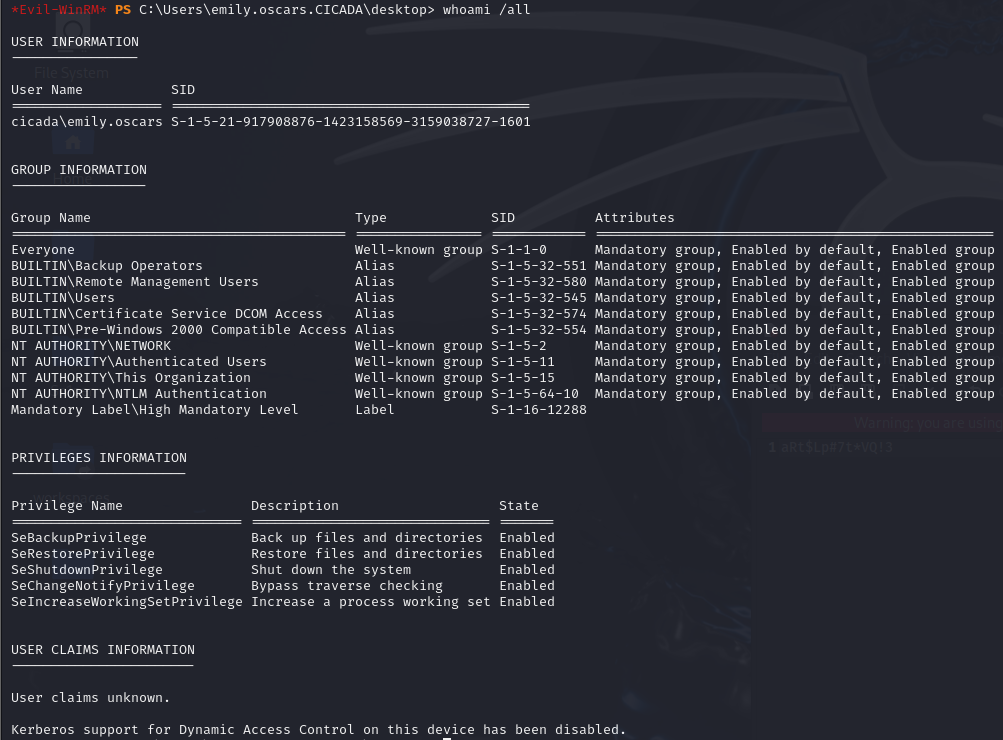Click the SID S-1-16-12288 value

[539, 410]
